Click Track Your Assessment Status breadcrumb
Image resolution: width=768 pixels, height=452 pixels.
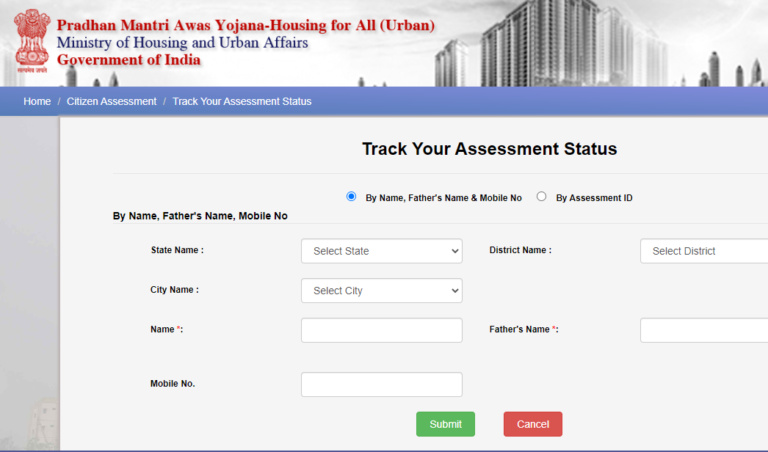pyautogui.click(x=242, y=101)
